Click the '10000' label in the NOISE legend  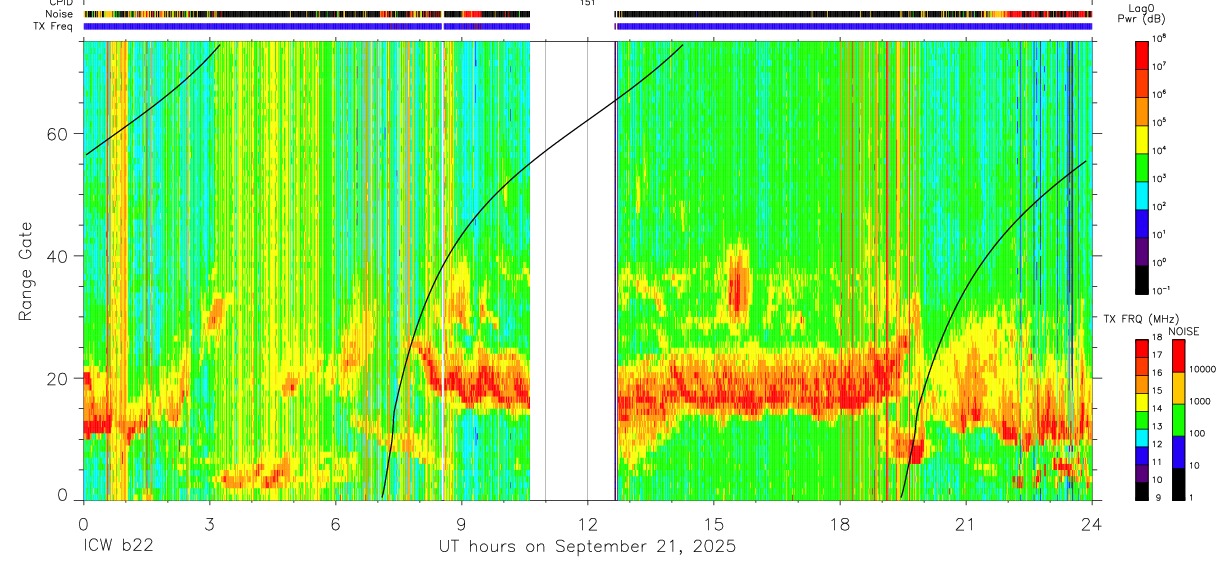1203,369
